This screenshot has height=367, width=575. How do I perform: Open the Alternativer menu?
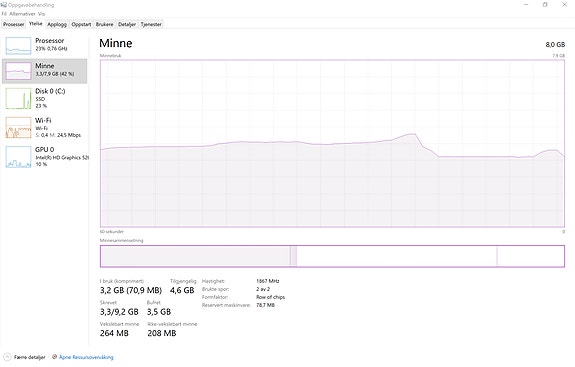[x=22, y=14]
